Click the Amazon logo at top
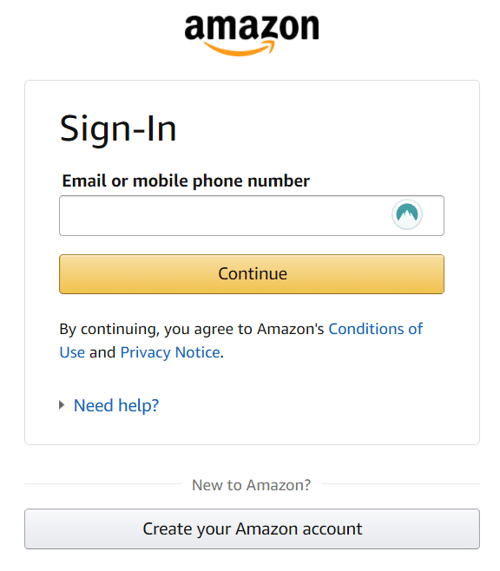 [x=252, y=35]
